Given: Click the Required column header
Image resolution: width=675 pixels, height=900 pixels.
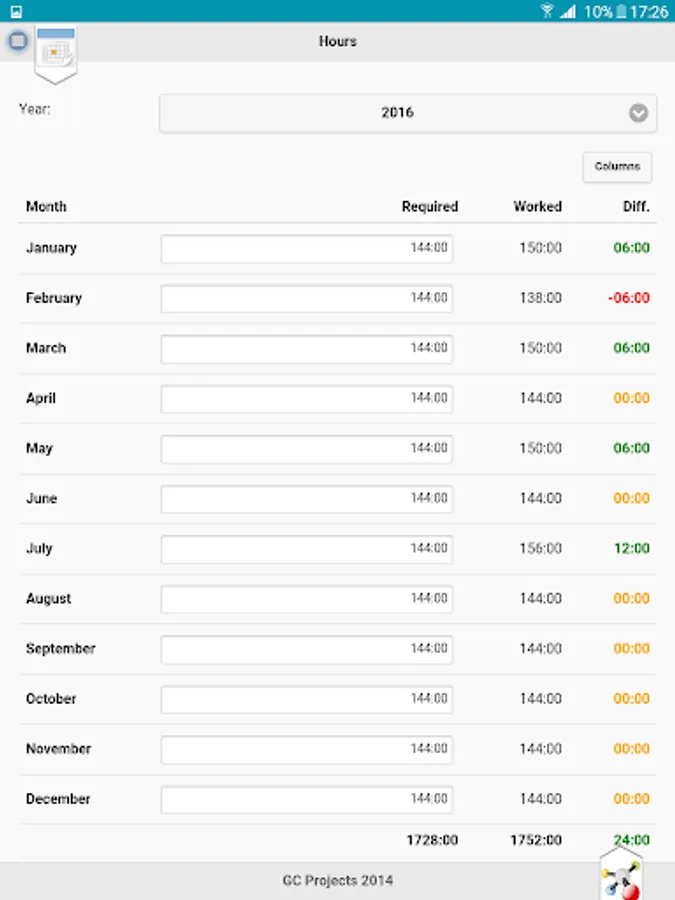Looking at the screenshot, I should click(429, 207).
